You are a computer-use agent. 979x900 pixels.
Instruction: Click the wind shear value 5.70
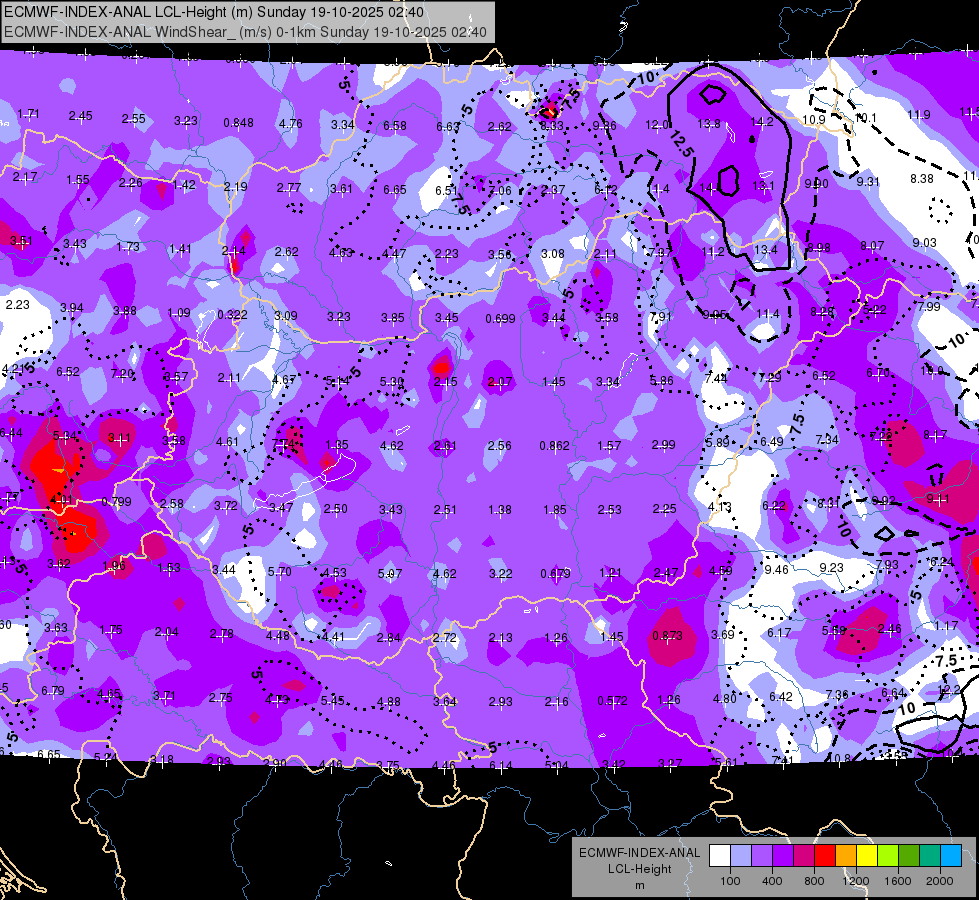point(279,571)
